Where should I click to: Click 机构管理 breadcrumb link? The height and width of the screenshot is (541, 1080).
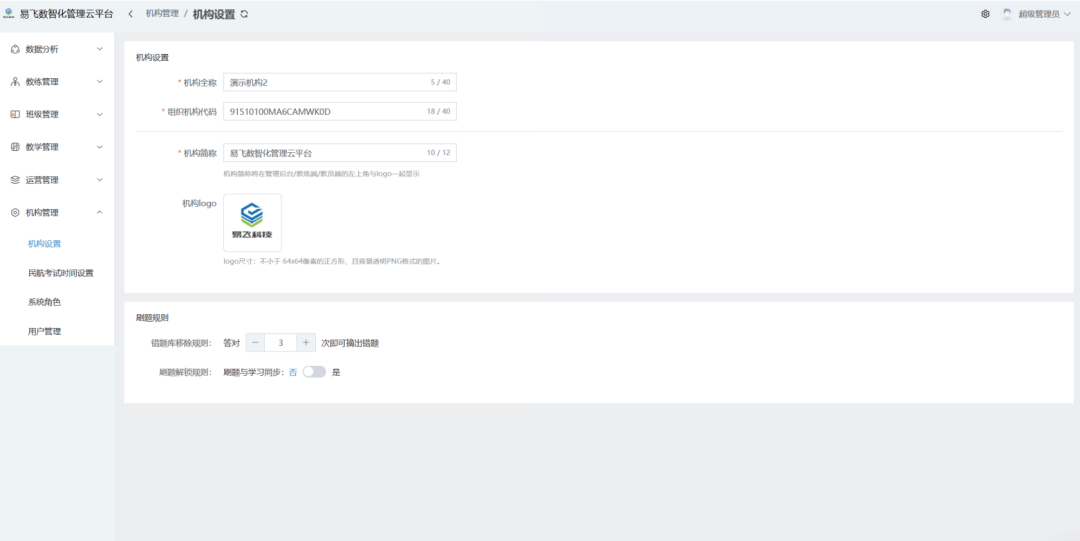tap(162, 13)
